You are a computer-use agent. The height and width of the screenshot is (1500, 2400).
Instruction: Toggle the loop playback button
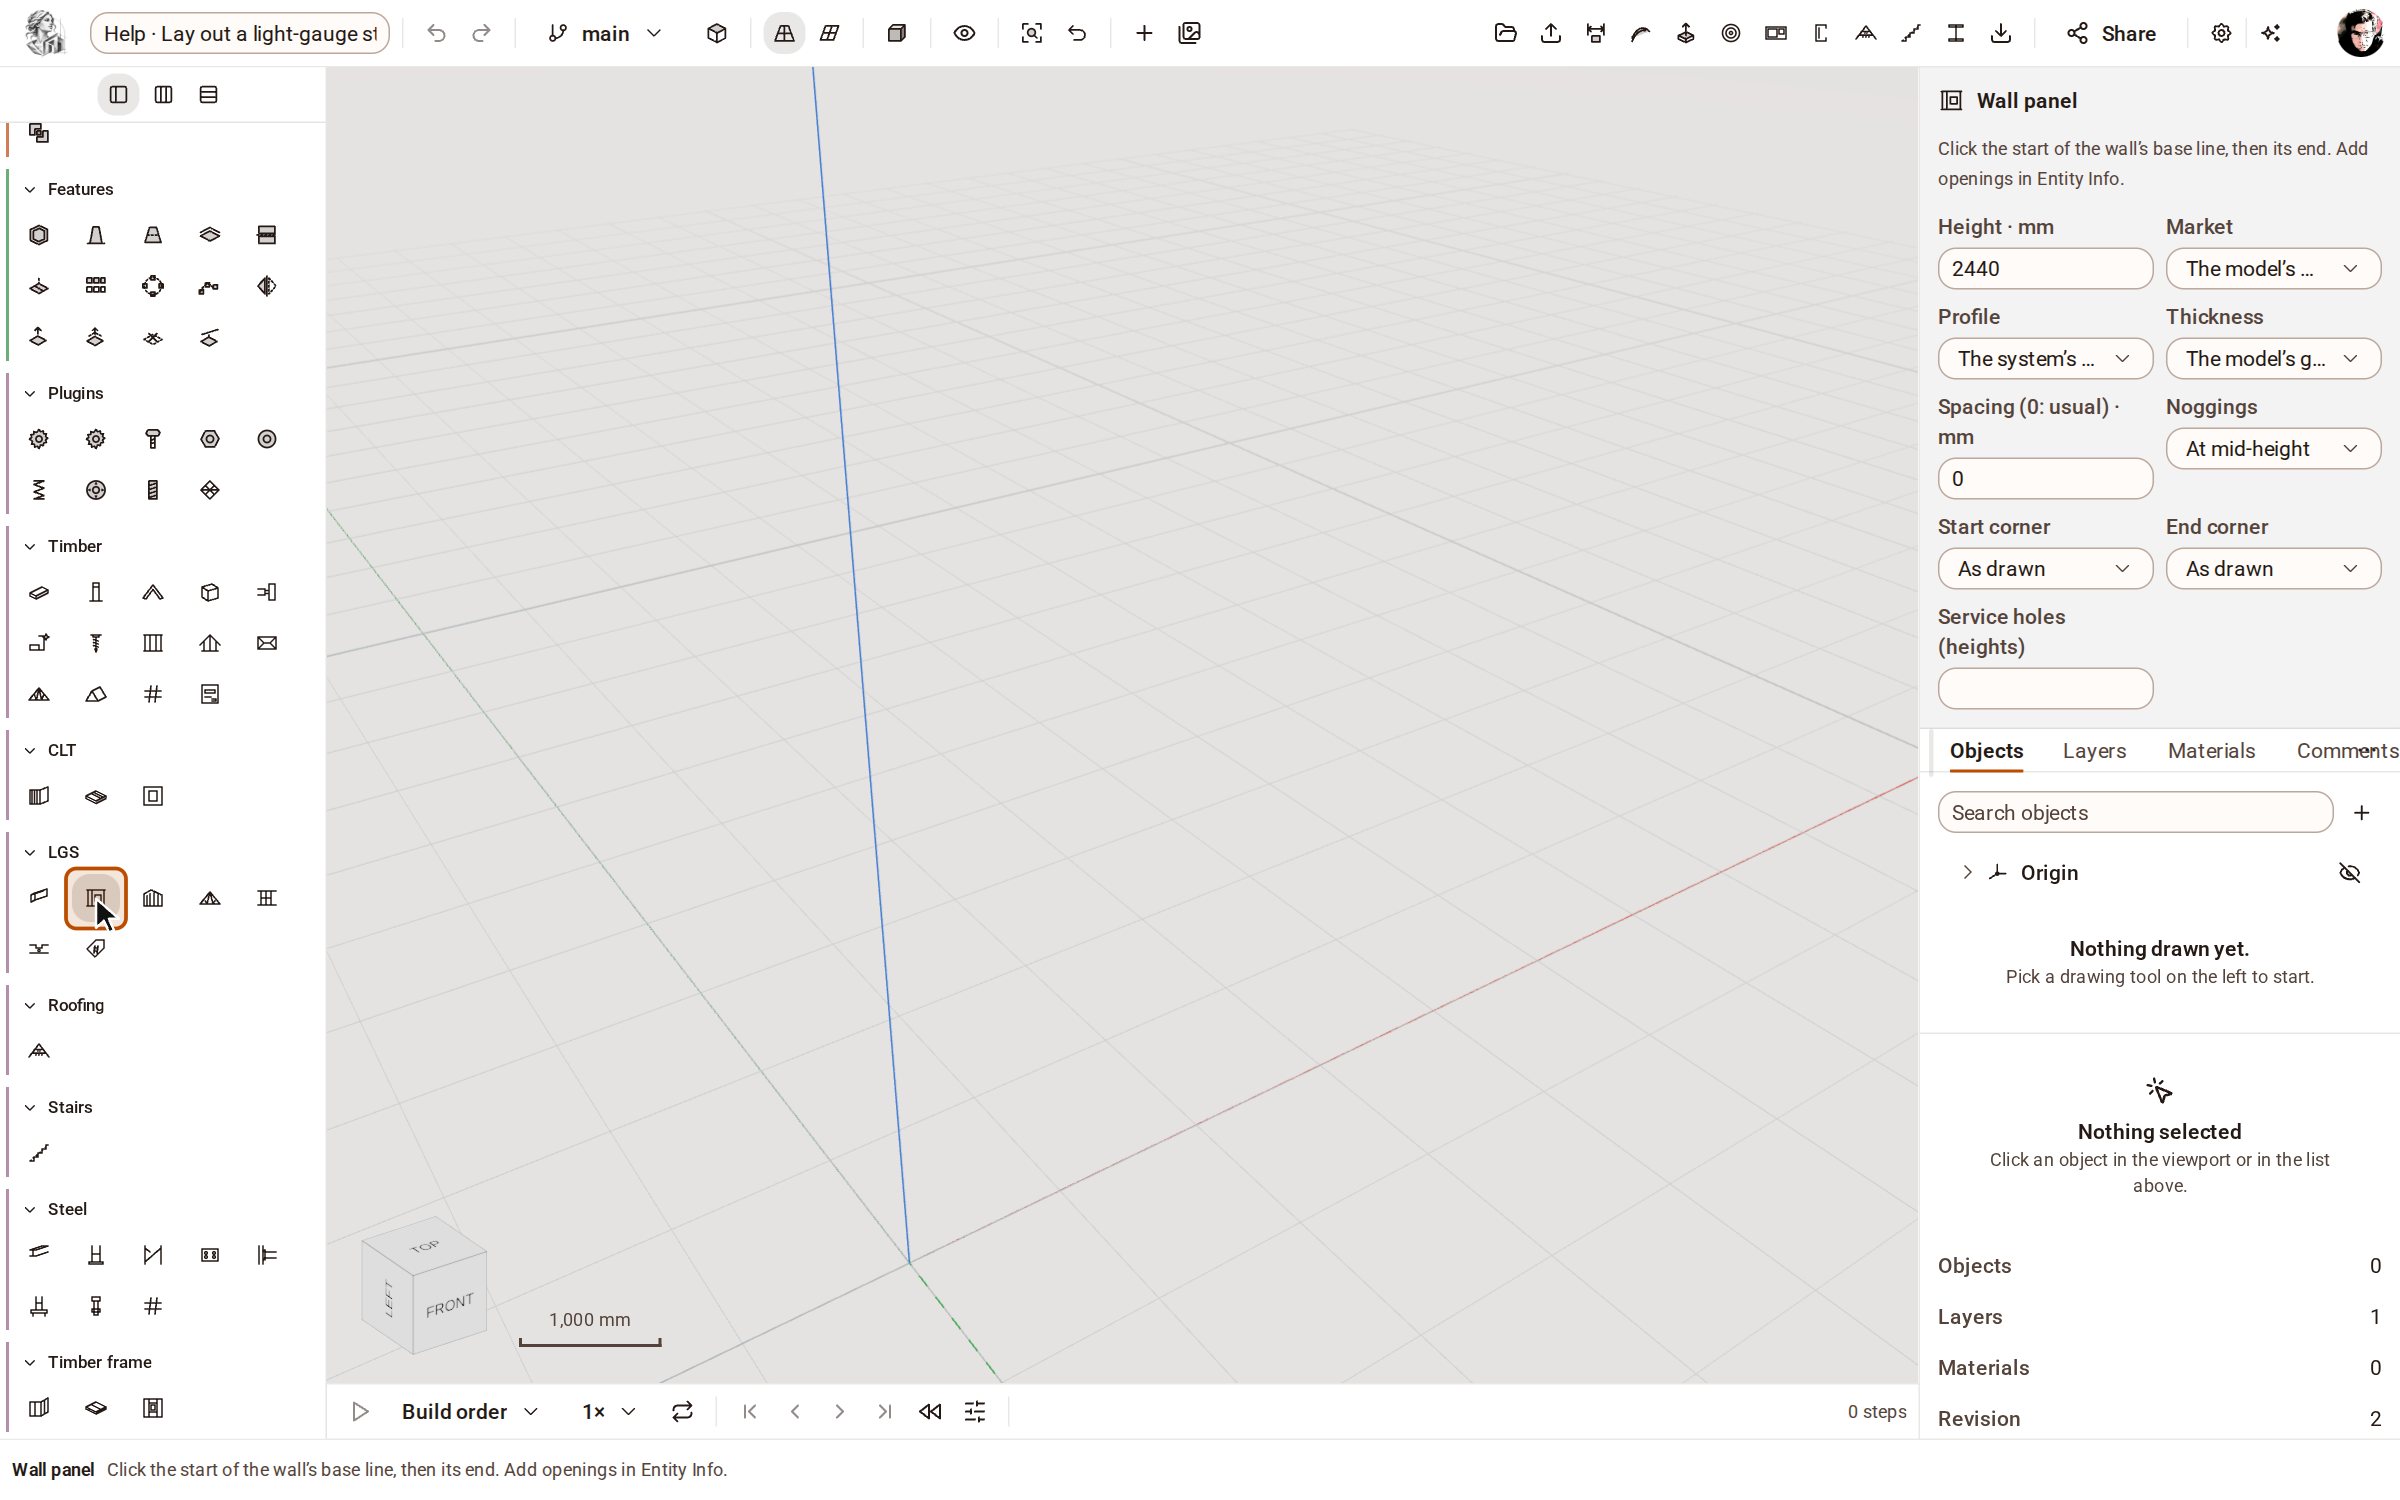pyautogui.click(x=682, y=1411)
